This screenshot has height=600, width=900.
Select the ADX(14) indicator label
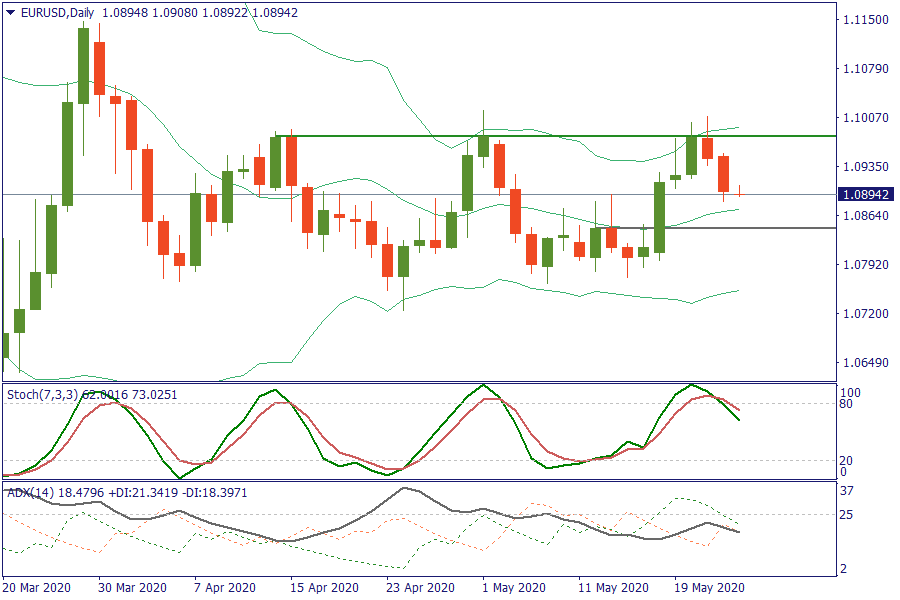tap(31, 493)
